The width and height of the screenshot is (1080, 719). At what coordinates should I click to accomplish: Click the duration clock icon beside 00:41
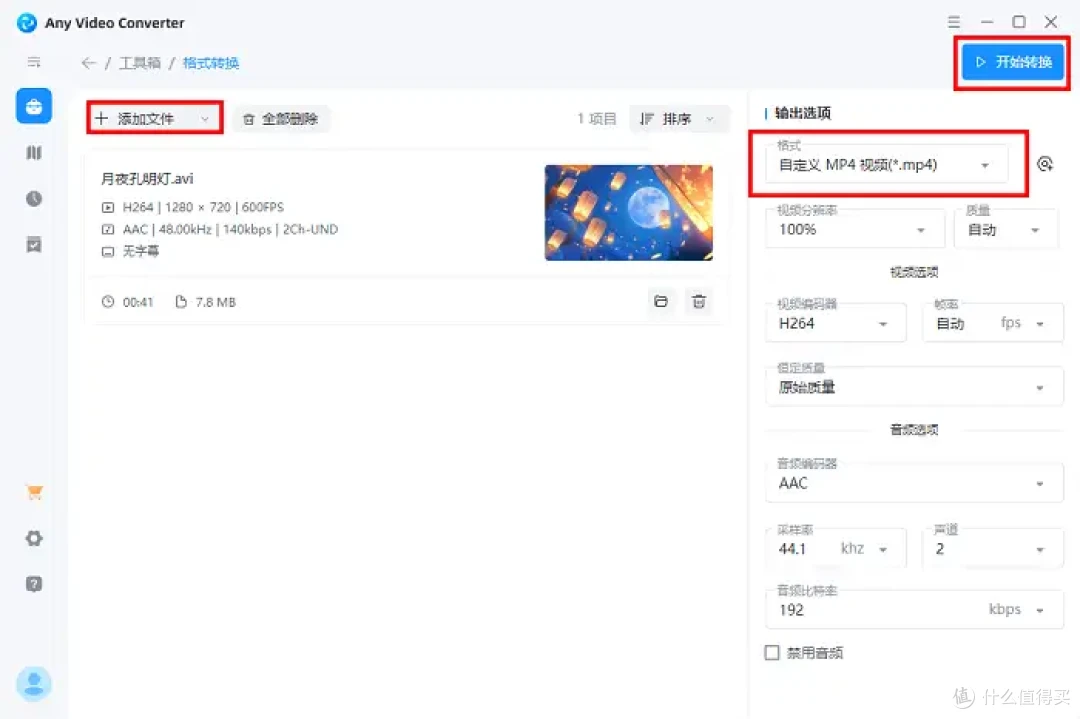coord(107,302)
